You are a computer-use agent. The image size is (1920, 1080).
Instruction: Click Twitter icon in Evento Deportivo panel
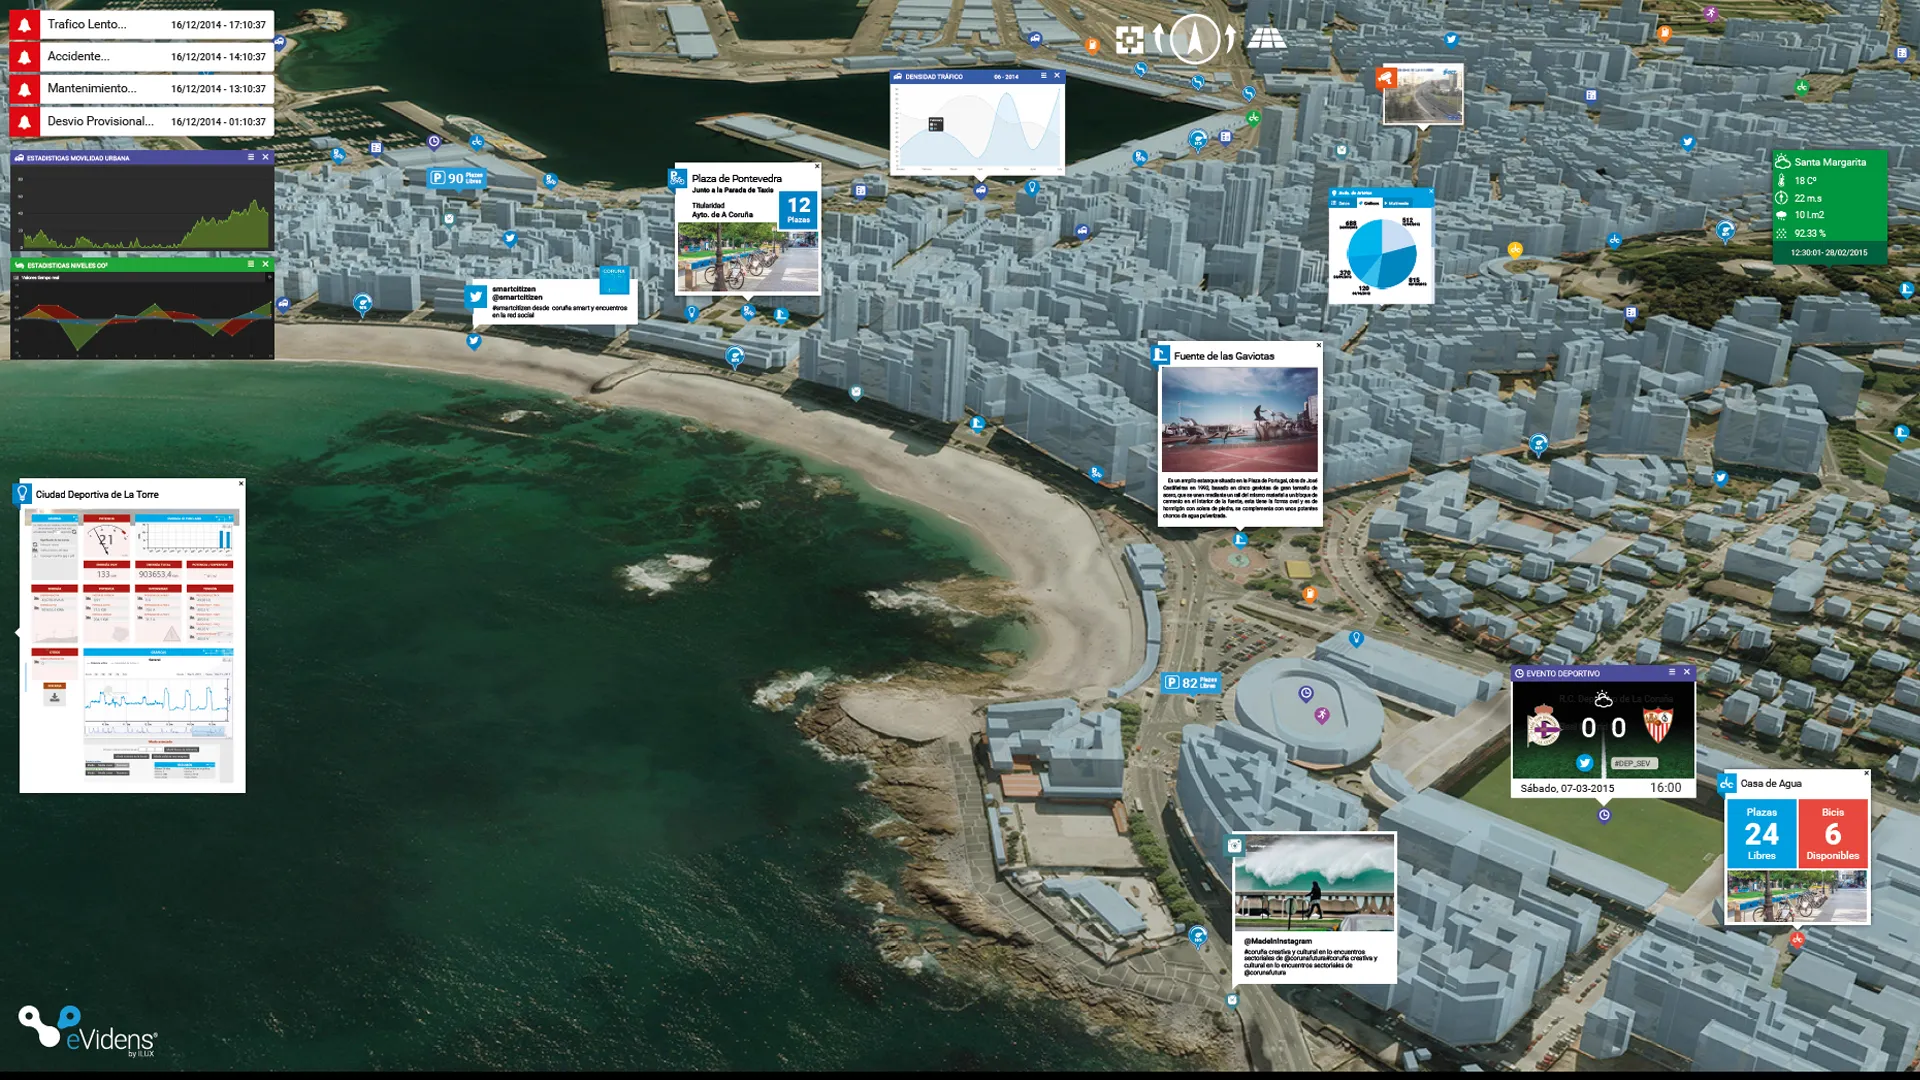(x=1584, y=763)
